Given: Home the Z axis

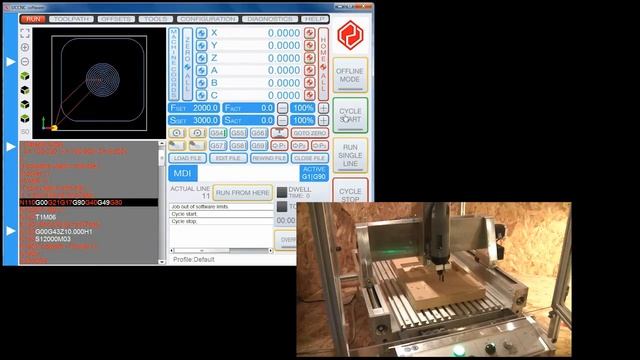Looking at the screenshot, I should (310, 58).
